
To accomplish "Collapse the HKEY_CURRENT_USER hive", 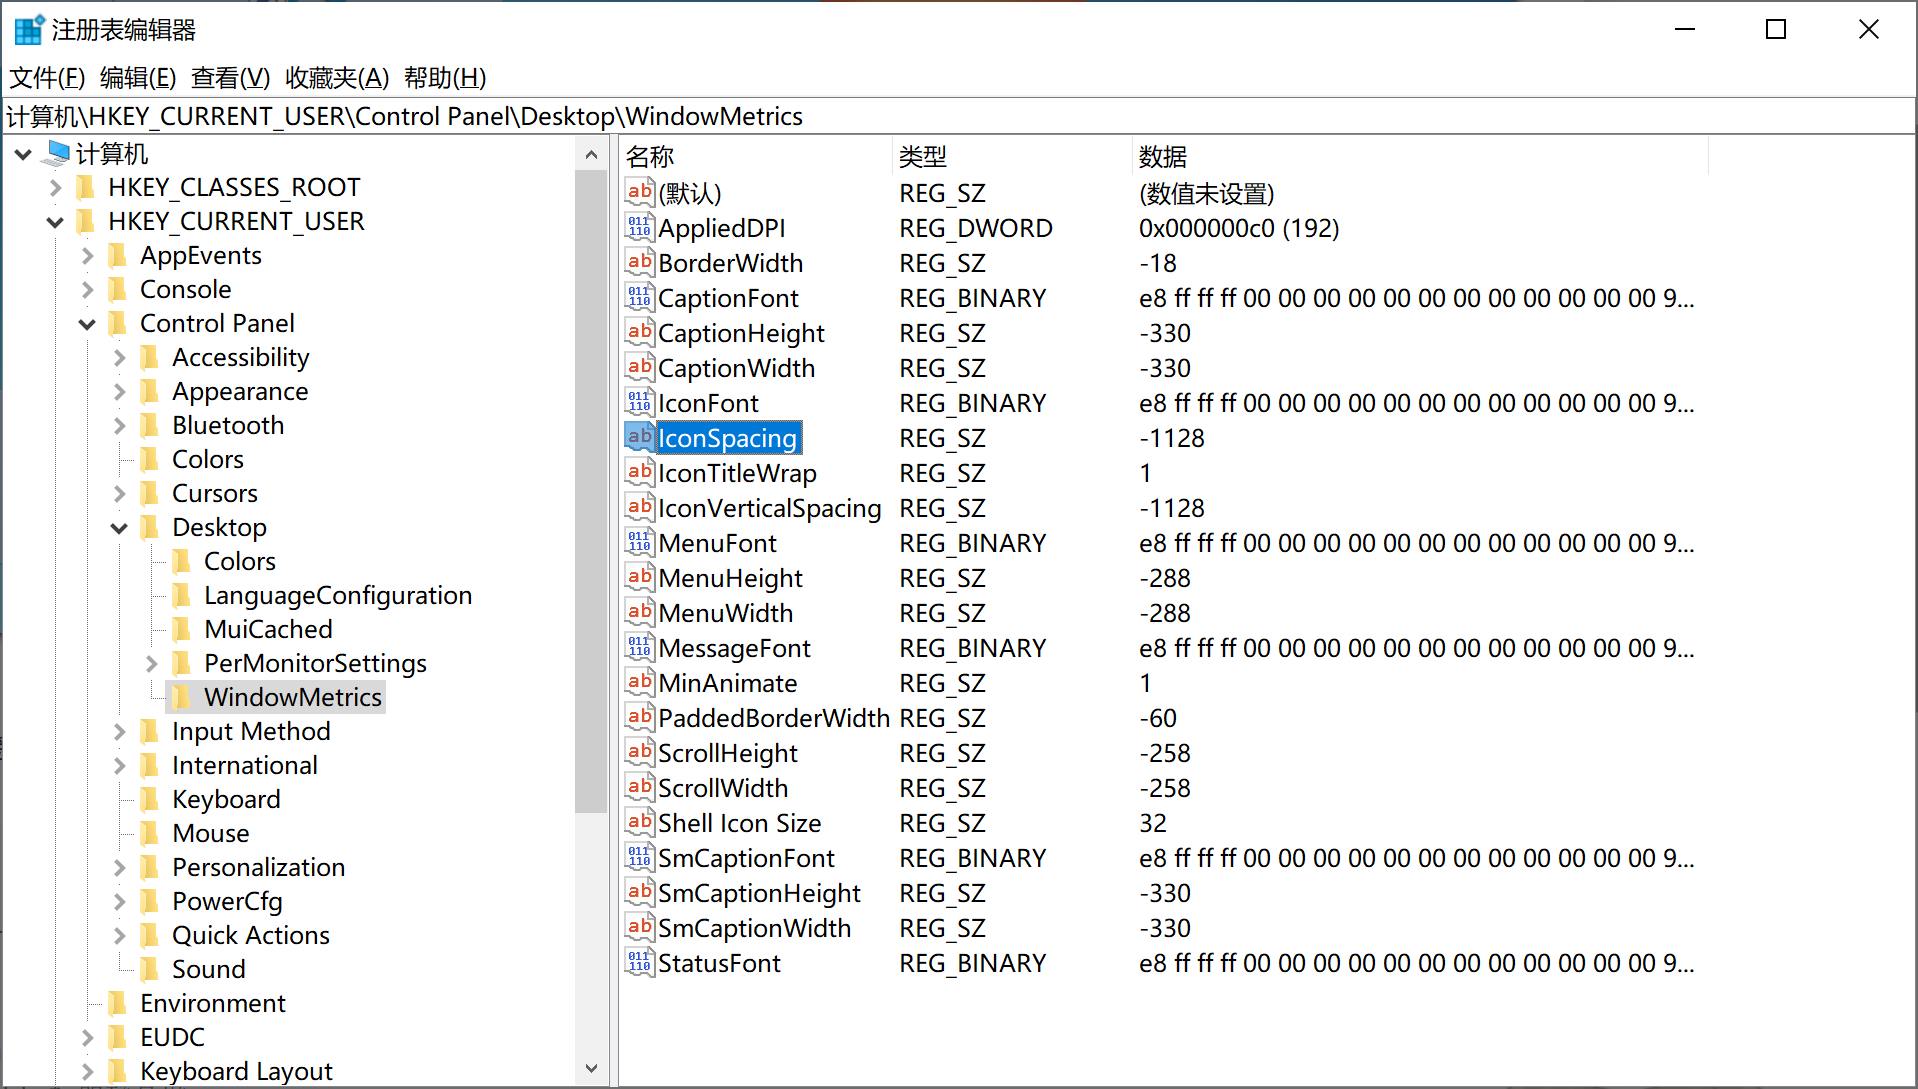I will [55, 222].
